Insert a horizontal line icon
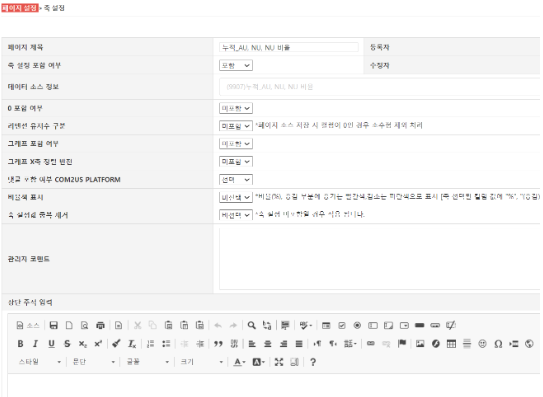This screenshot has width=543, height=397. pyautogui.click(x=467, y=344)
